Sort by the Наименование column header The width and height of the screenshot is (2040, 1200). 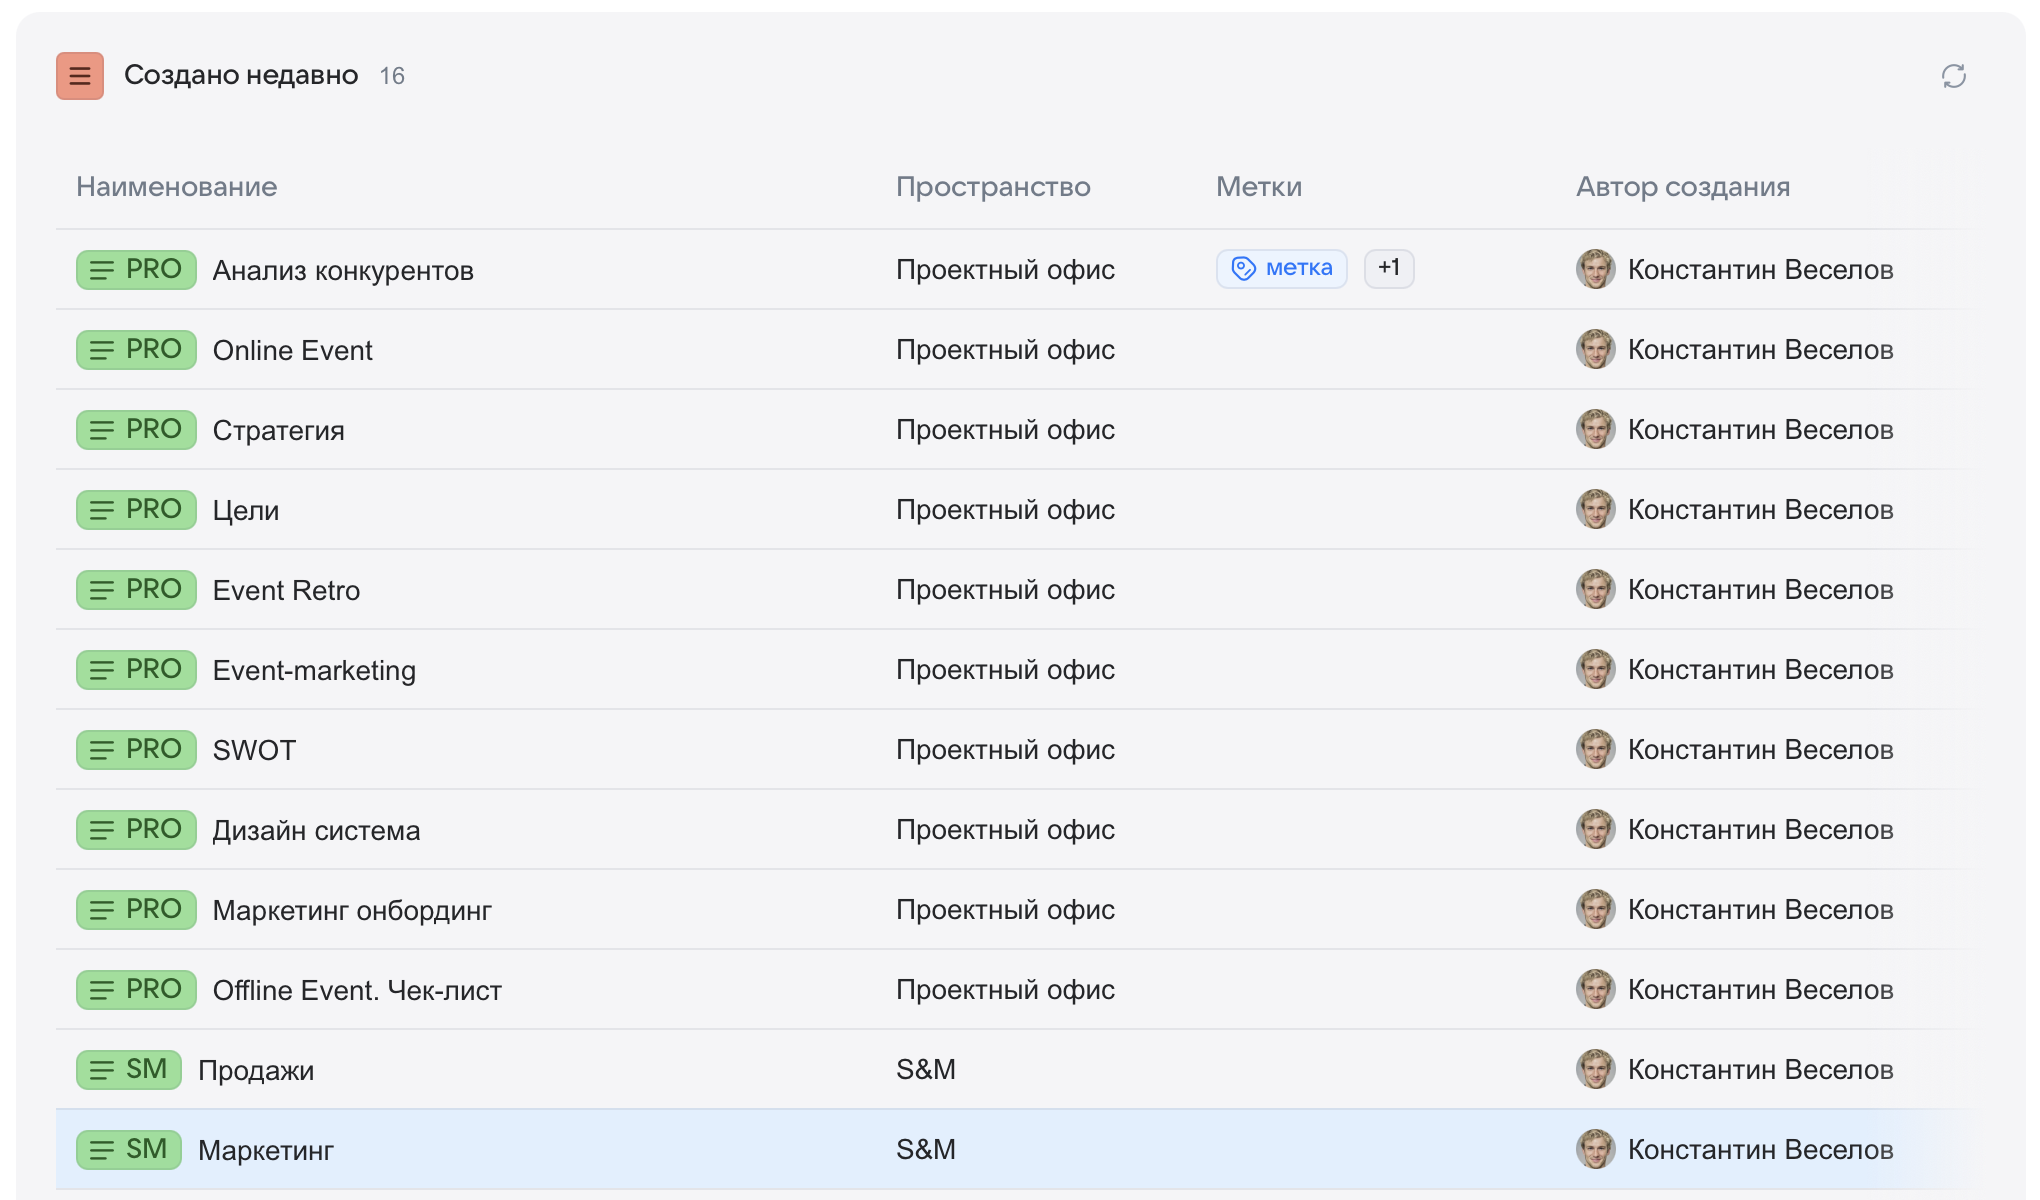tap(177, 187)
